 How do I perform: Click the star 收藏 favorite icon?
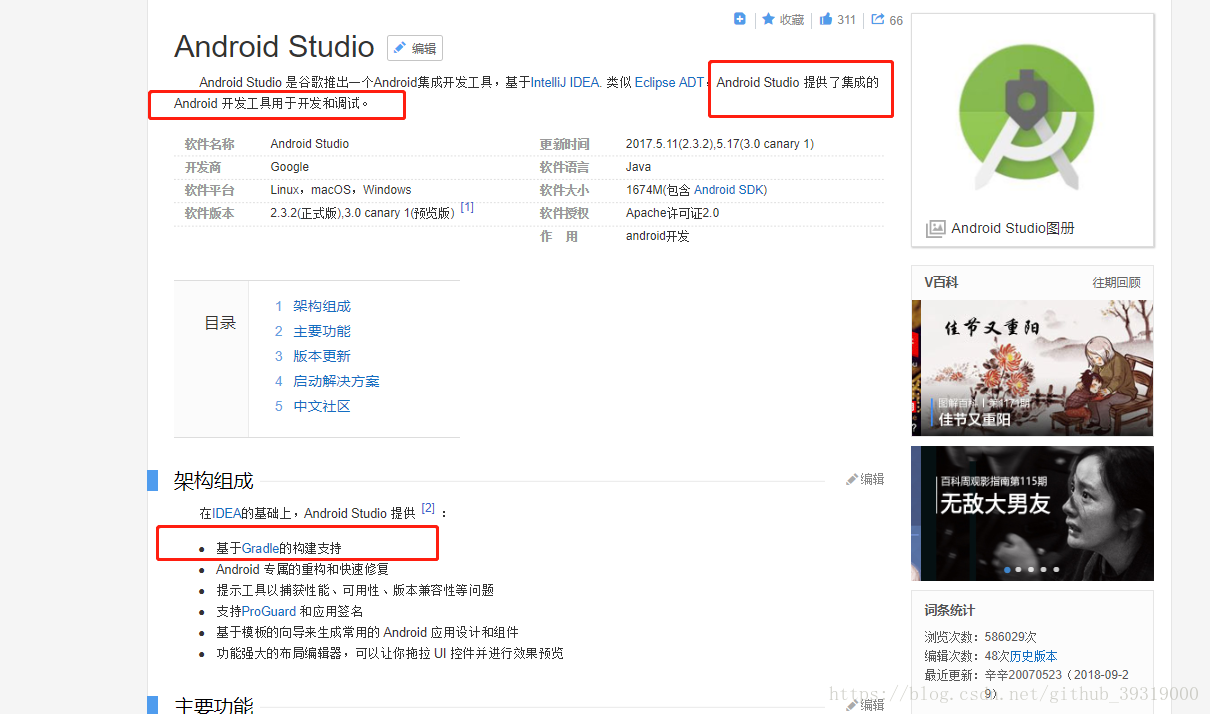[768, 19]
